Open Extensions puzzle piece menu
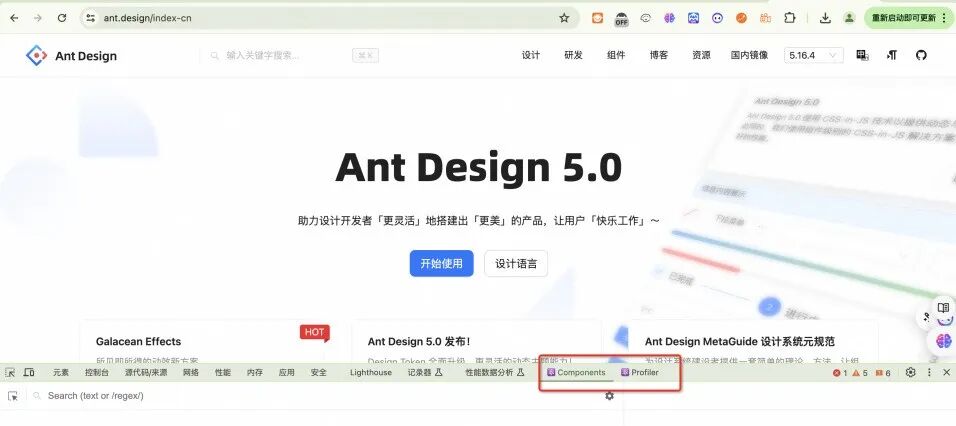The width and height of the screenshot is (956, 426). click(790, 18)
